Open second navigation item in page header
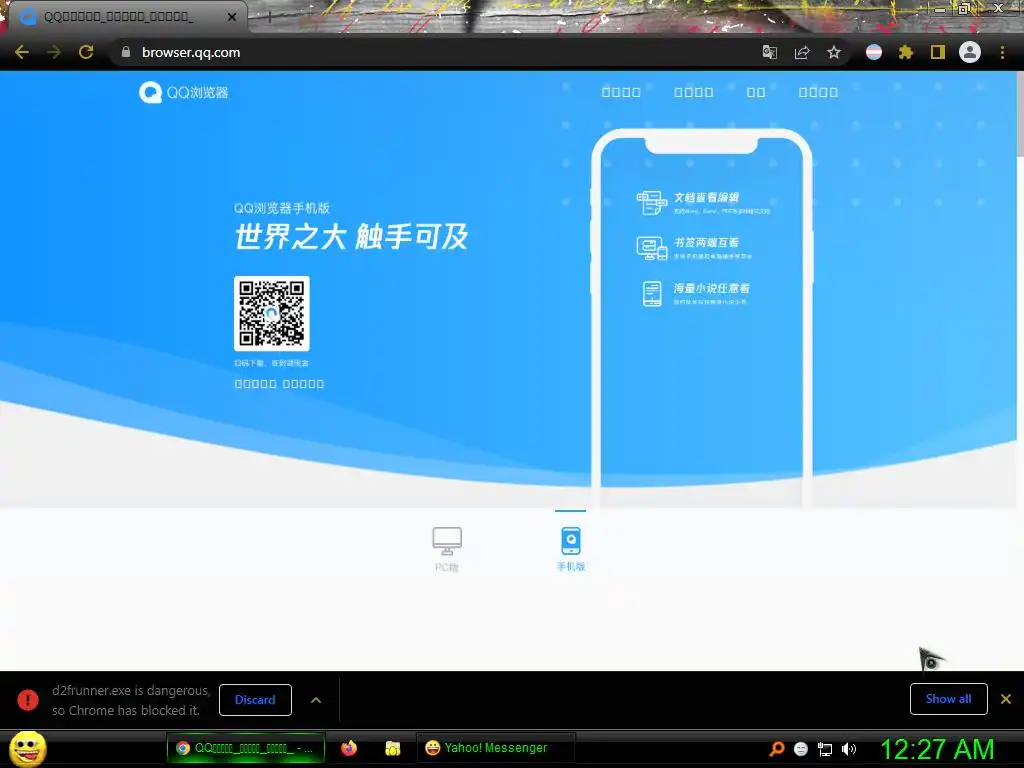1024x768 pixels. coord(694,92)
